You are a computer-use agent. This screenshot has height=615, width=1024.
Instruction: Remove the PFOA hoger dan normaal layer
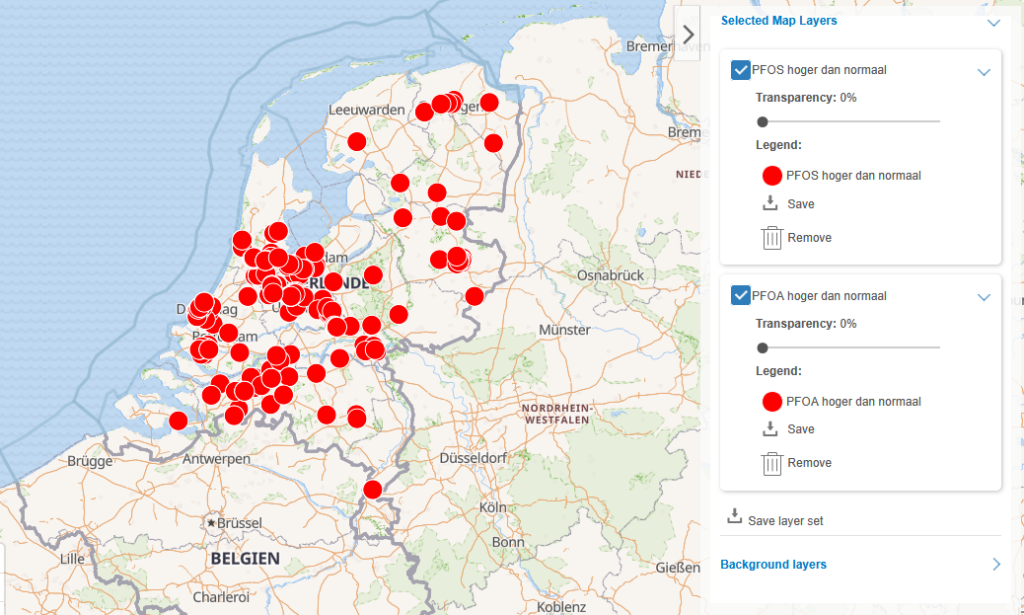[x=809, y=463]
